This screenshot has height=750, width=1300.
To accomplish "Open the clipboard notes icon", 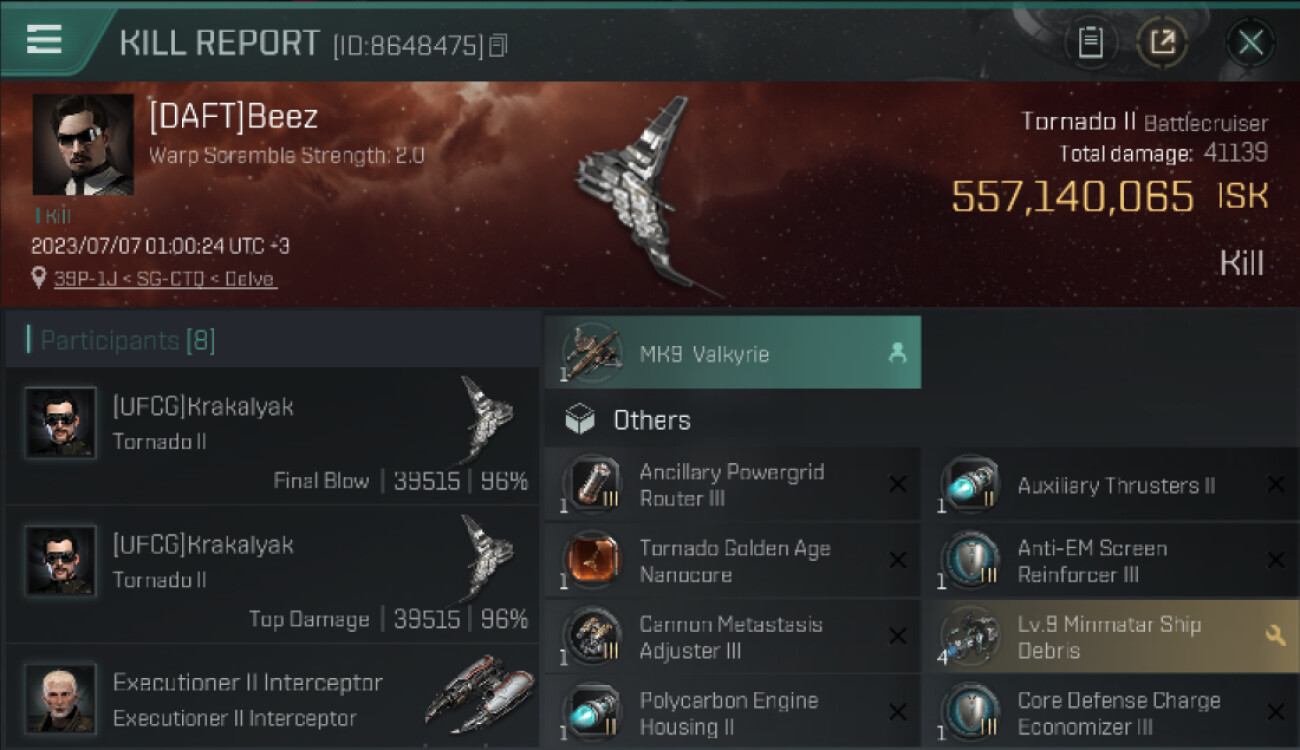I will tap(1090, 42).
